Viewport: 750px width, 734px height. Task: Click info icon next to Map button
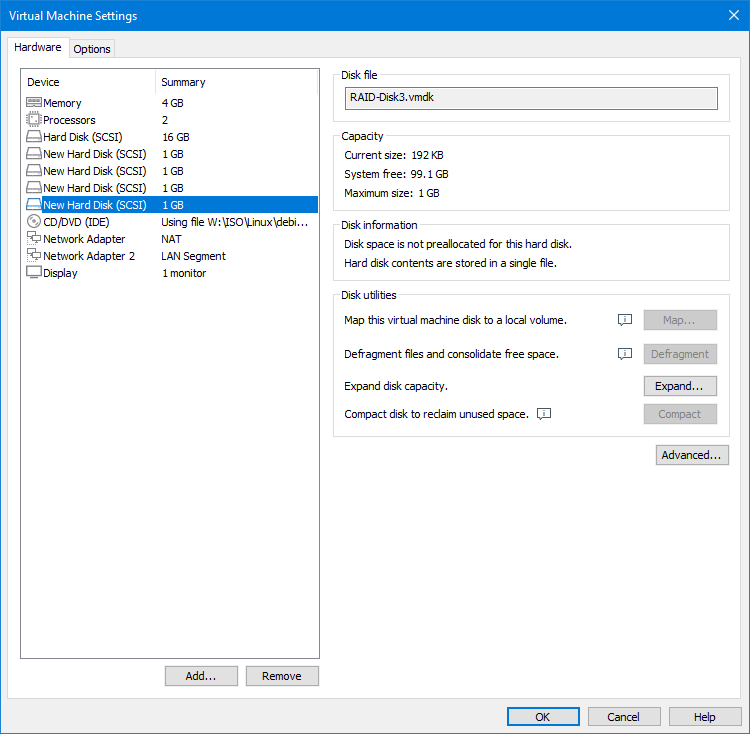coord(625,320)
